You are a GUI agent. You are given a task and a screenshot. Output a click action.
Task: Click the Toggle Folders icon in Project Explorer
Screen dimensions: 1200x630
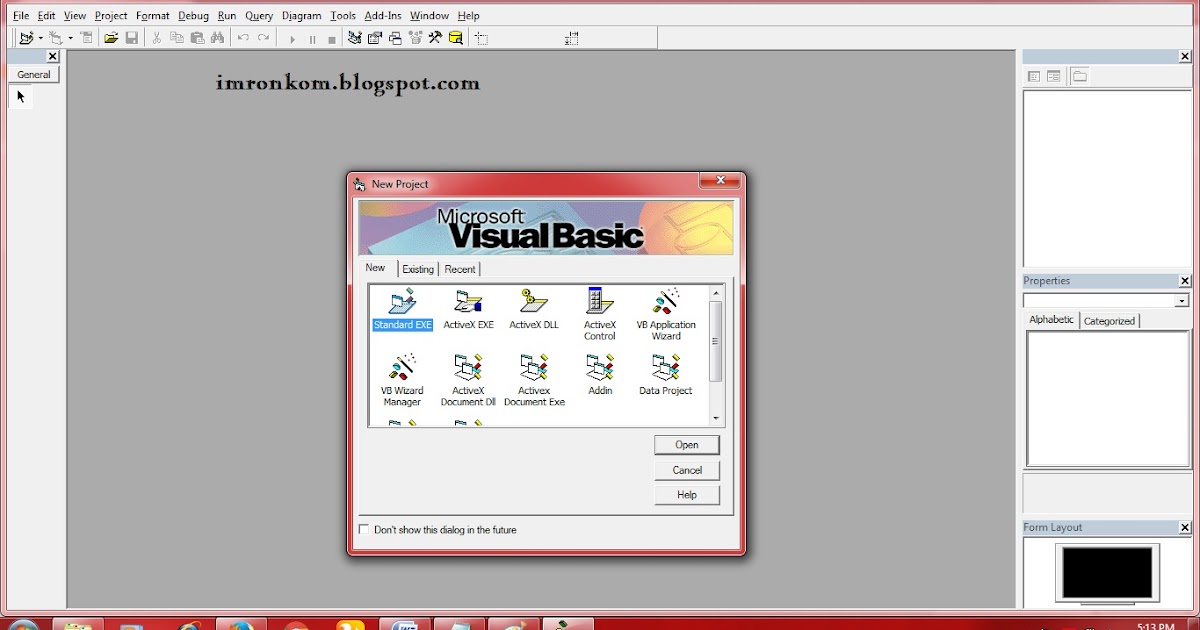[1079, 75]
